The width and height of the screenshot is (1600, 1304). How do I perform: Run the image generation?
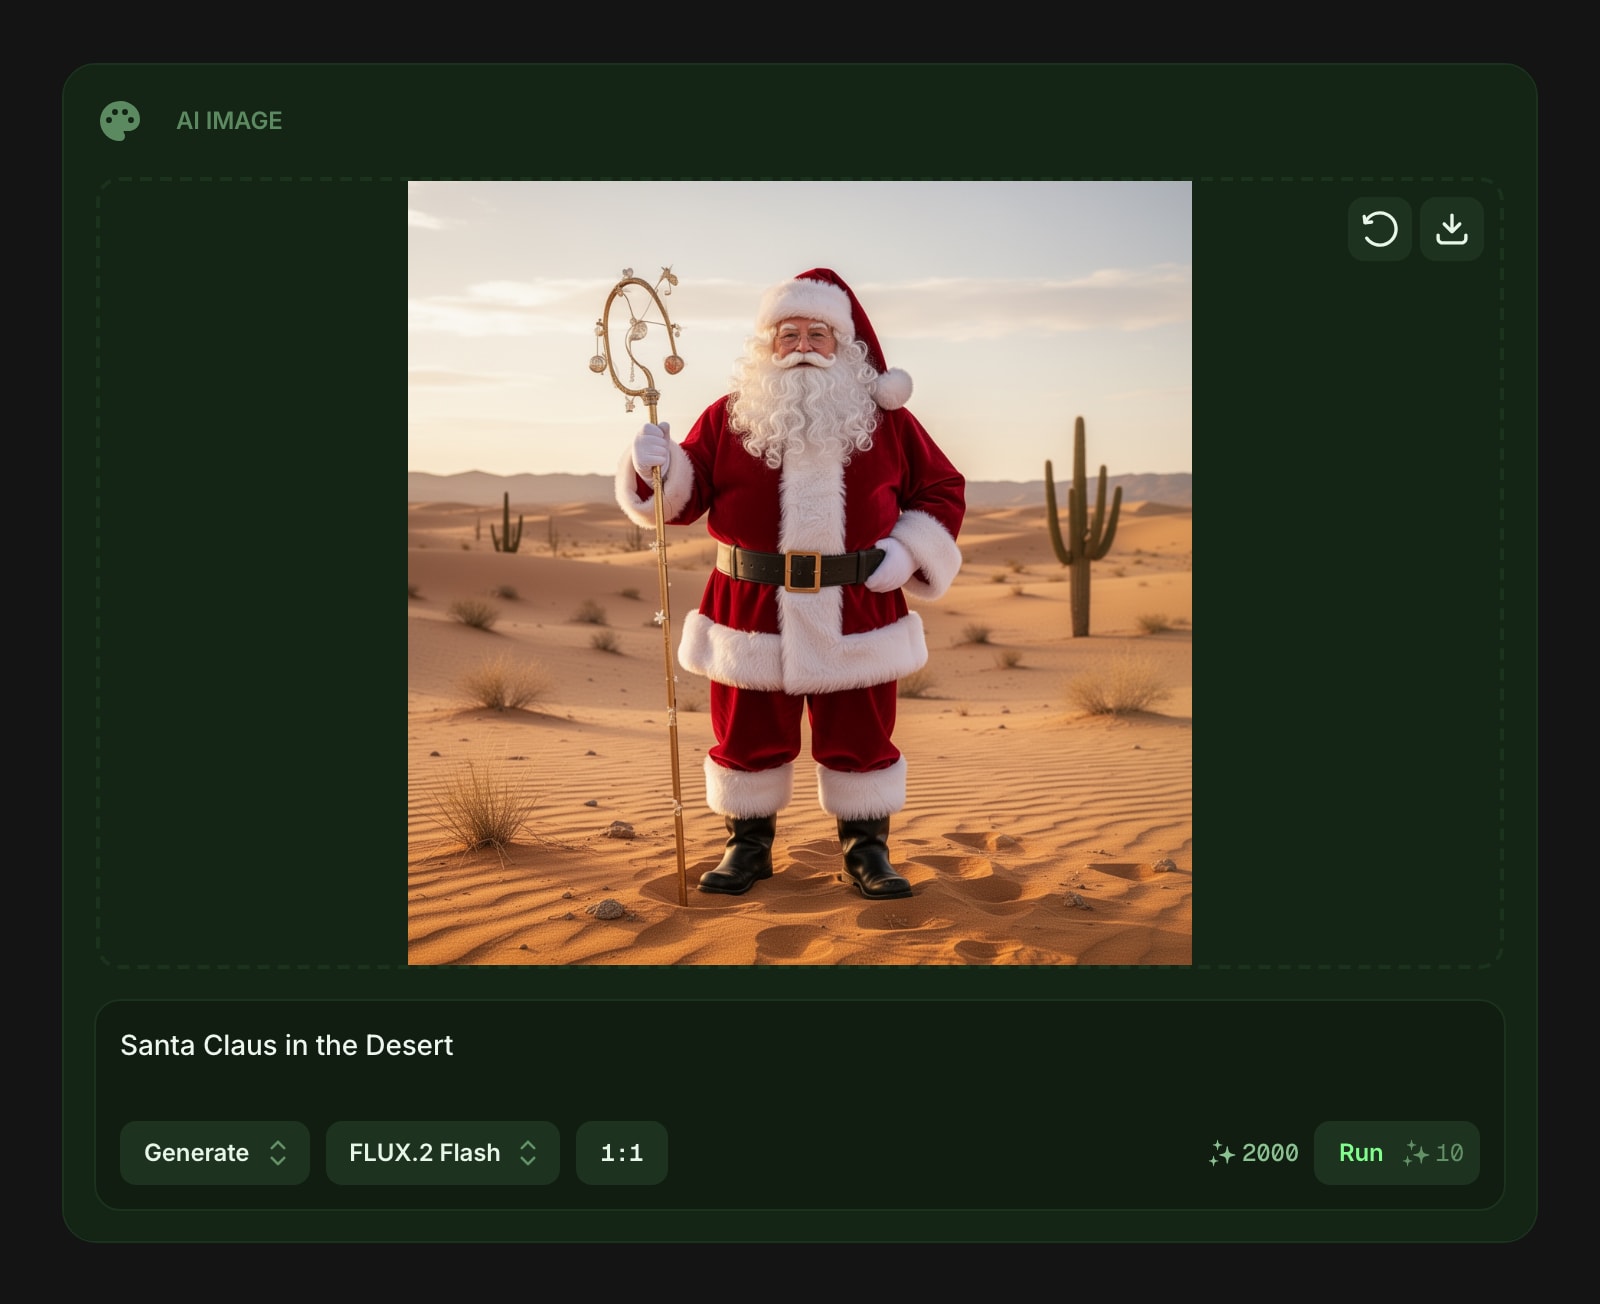pyautogui.click(x=1396, y=1153)
